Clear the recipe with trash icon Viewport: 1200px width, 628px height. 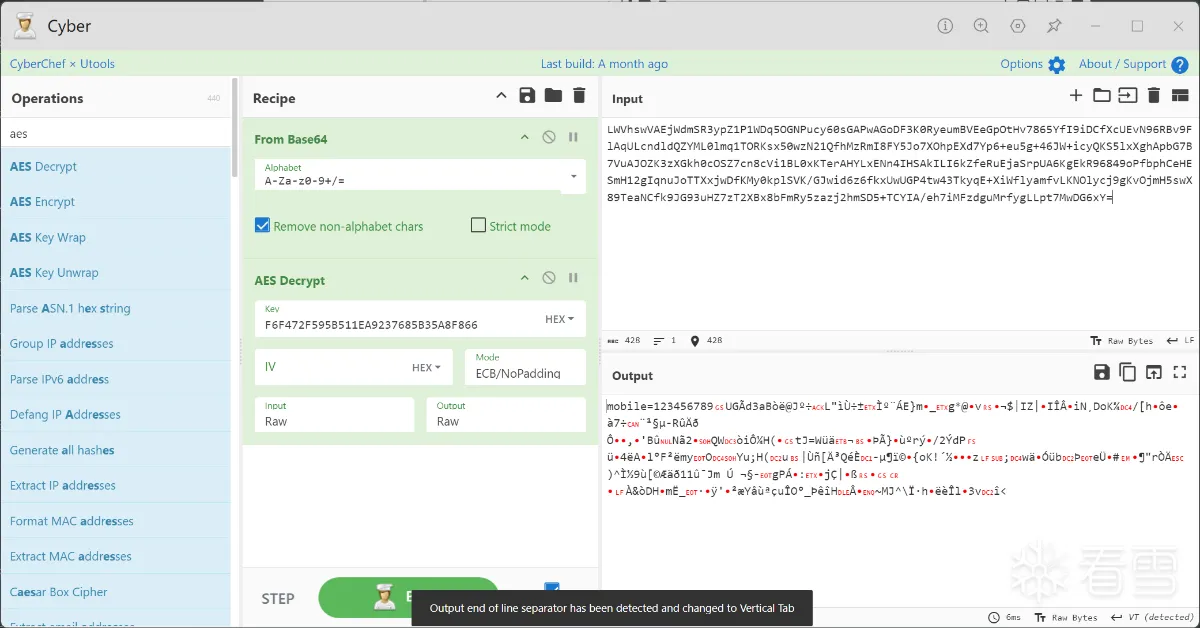(579, 96)
